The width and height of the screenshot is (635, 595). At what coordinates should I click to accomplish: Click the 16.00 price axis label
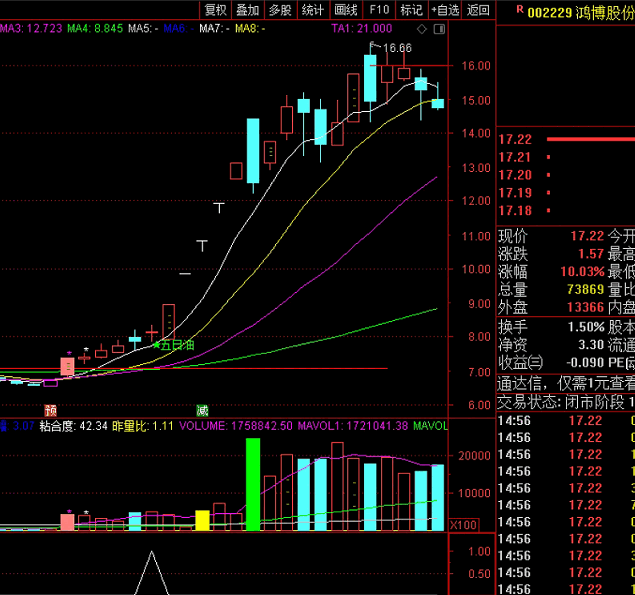point(476,66)
